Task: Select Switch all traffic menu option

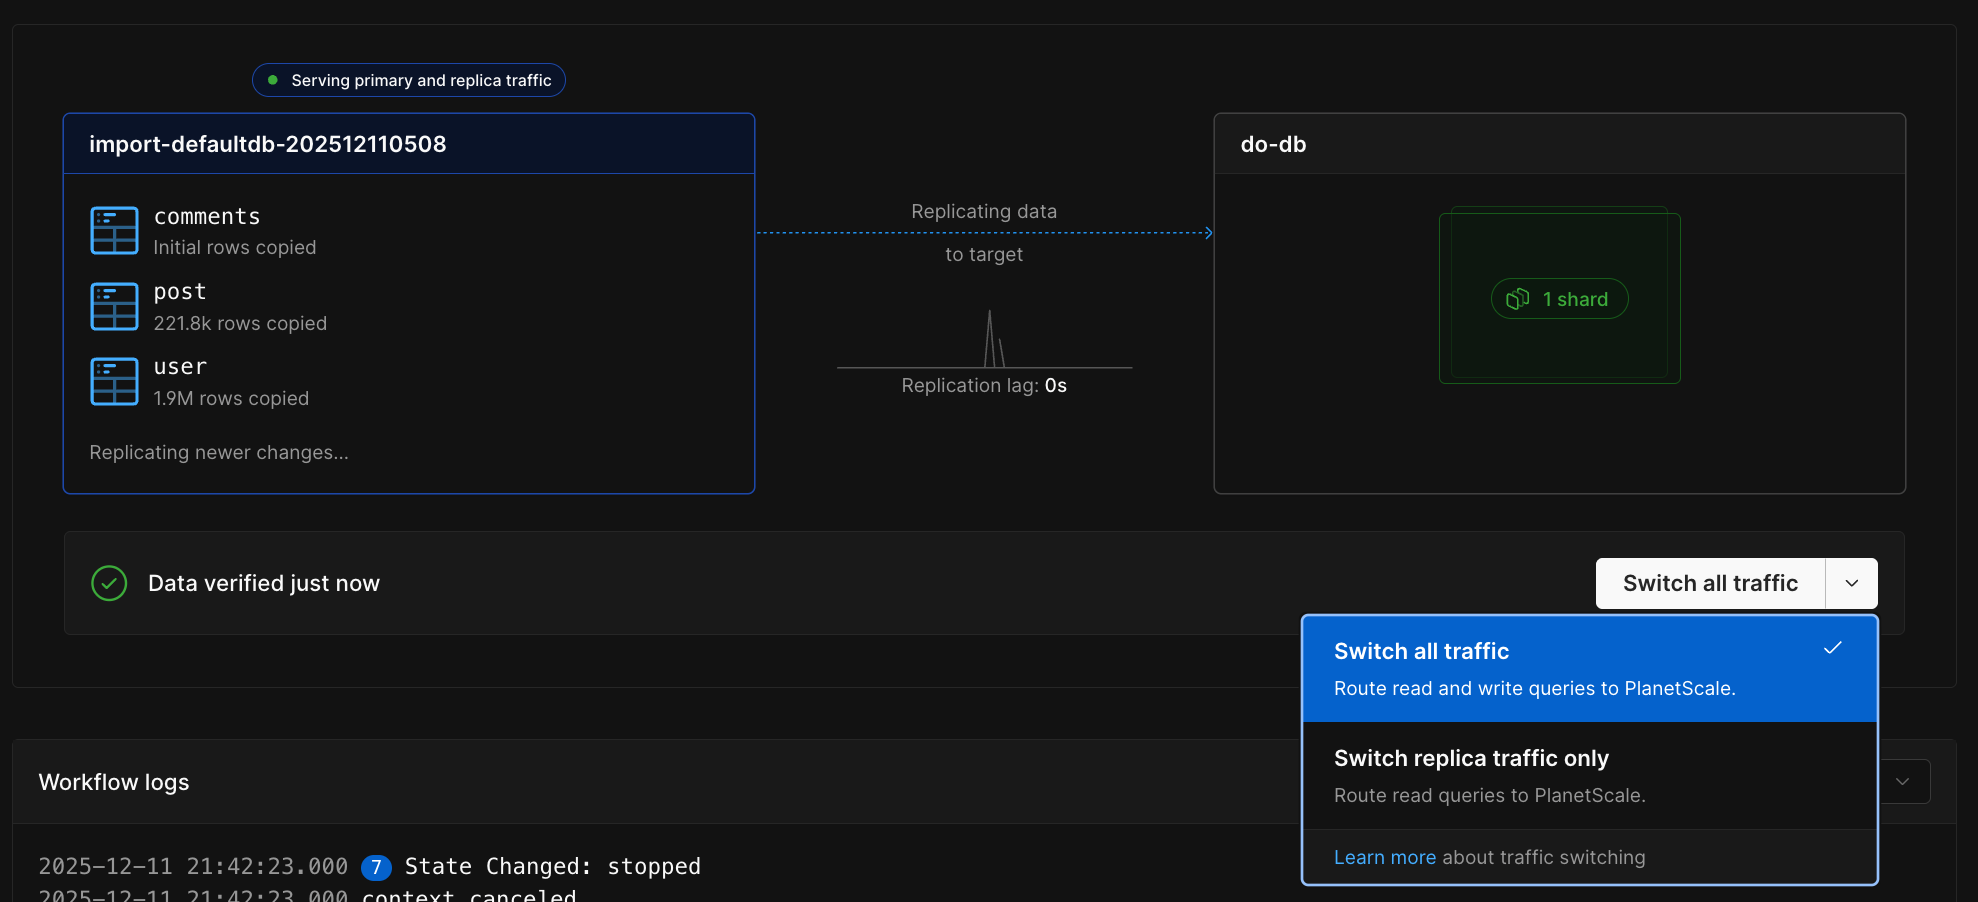Action: coord(1589,669)
